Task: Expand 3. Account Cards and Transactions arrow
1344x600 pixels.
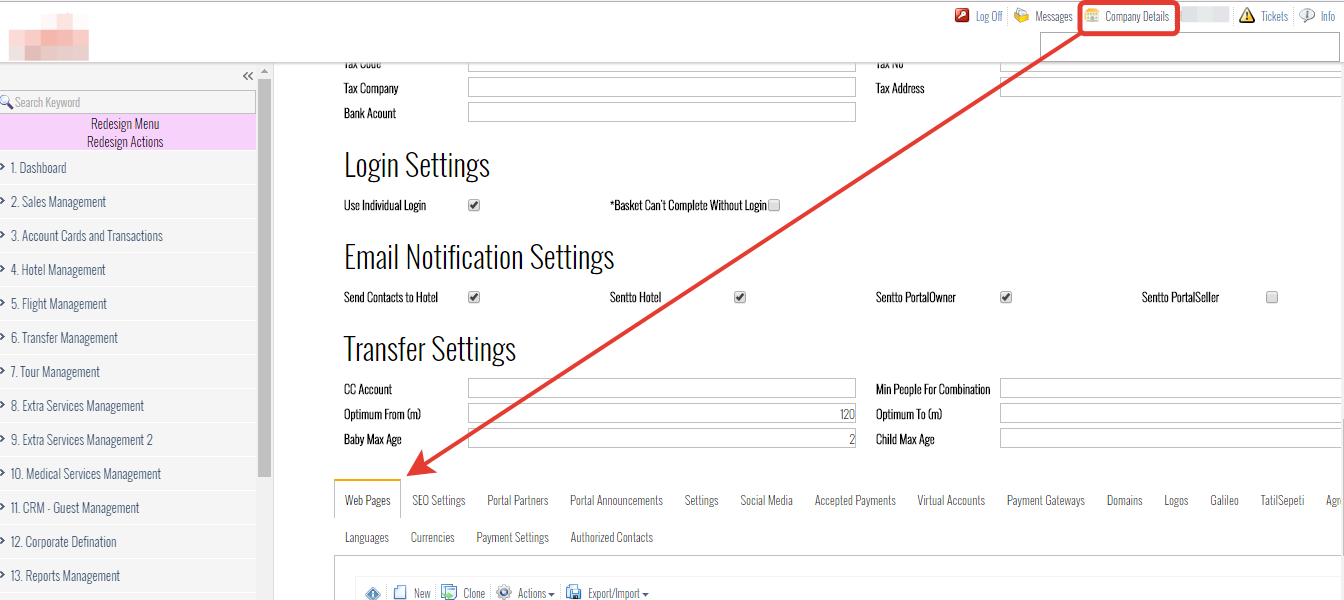Action: tap(3, 235)
